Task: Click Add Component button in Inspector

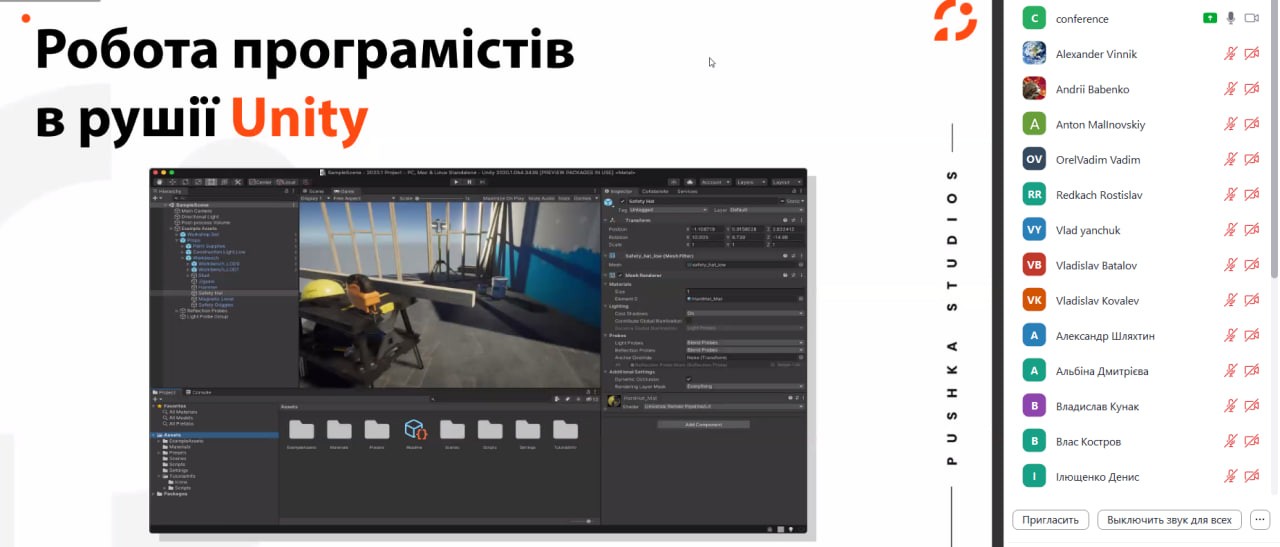Action: point(704,424)
